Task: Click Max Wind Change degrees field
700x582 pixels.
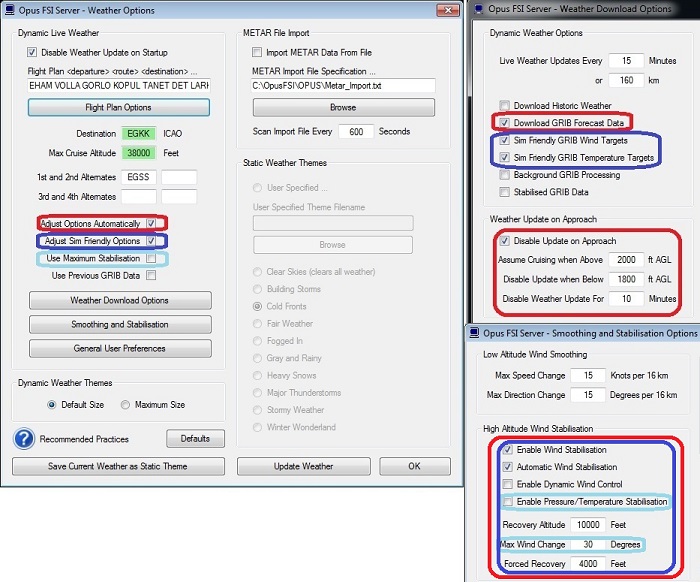Action: (x=588, y=545)
